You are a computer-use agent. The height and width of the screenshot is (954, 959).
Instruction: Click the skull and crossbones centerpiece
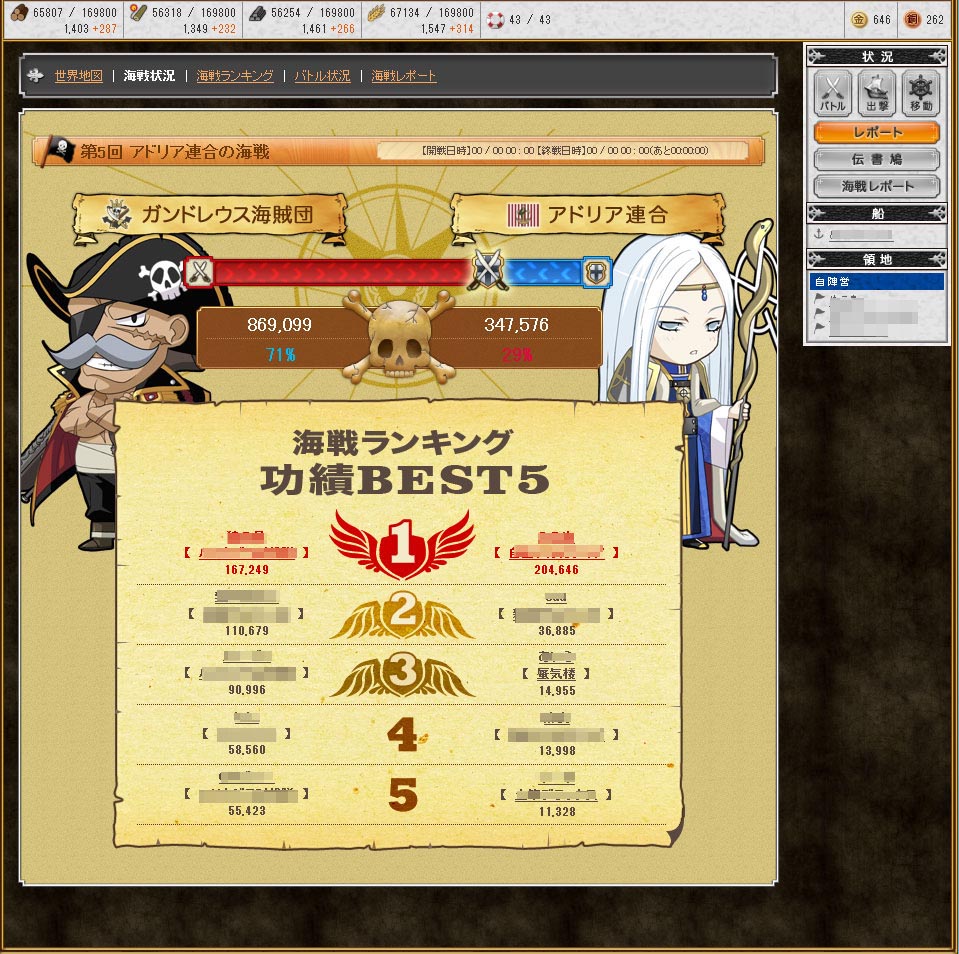(400, 336)
